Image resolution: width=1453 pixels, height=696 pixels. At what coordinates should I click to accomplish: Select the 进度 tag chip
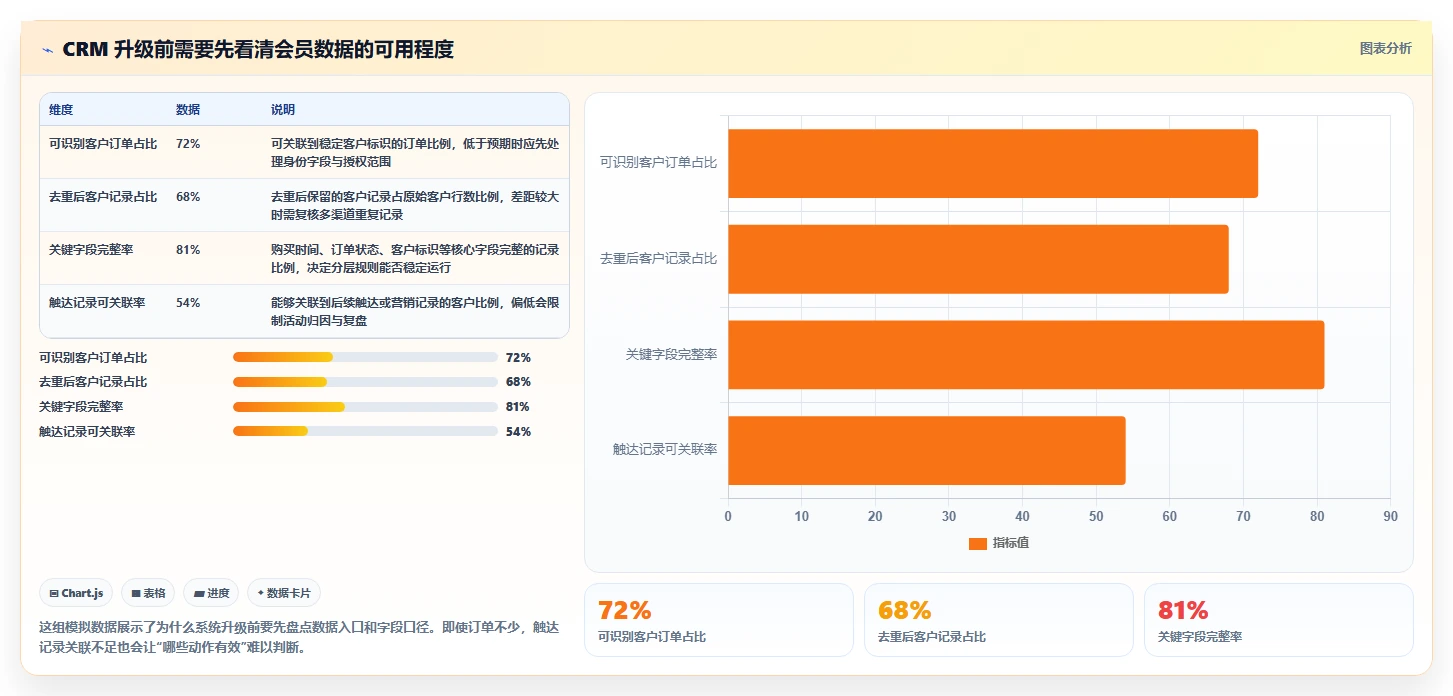click(x=211, y=593)
